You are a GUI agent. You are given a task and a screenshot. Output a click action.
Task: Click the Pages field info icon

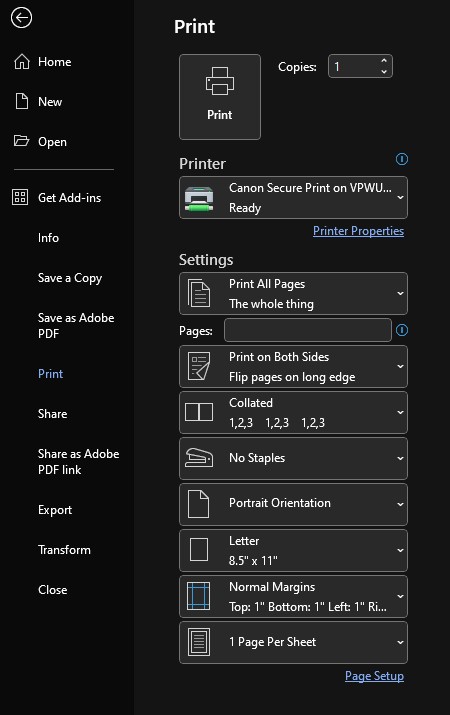[x=402, y=330]
